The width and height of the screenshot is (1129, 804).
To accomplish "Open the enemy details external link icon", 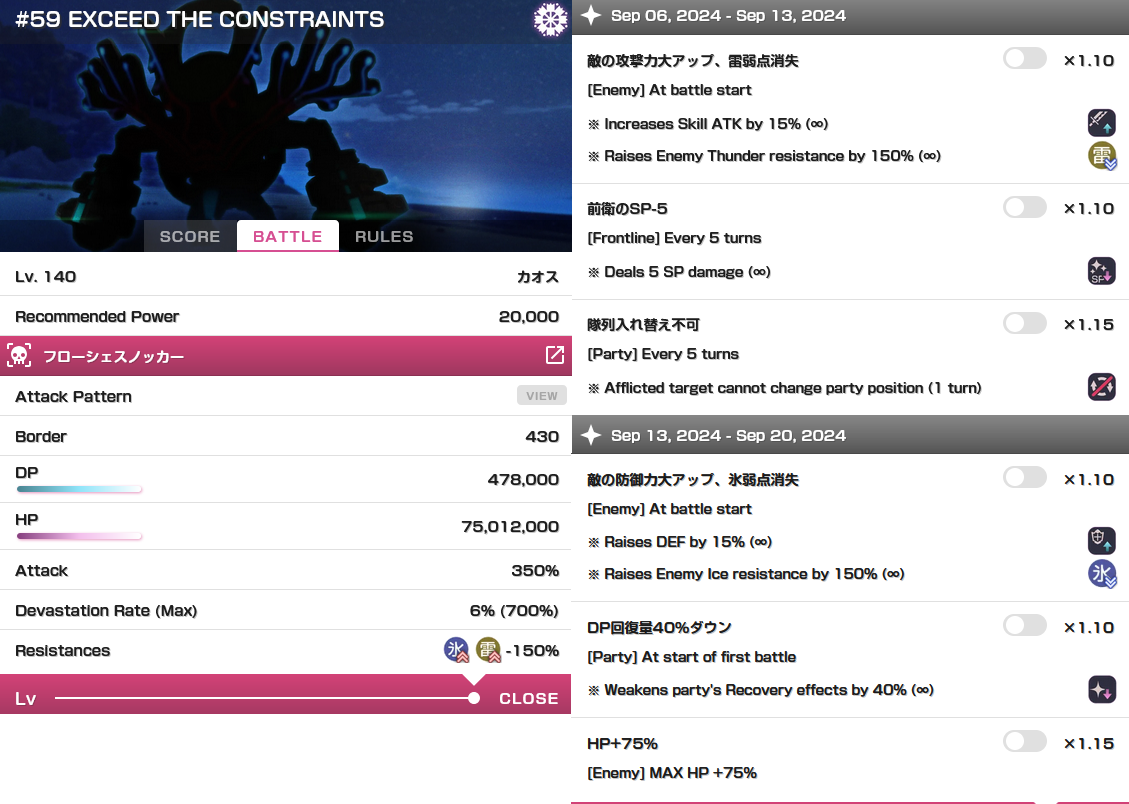I will tap(555, 355).
